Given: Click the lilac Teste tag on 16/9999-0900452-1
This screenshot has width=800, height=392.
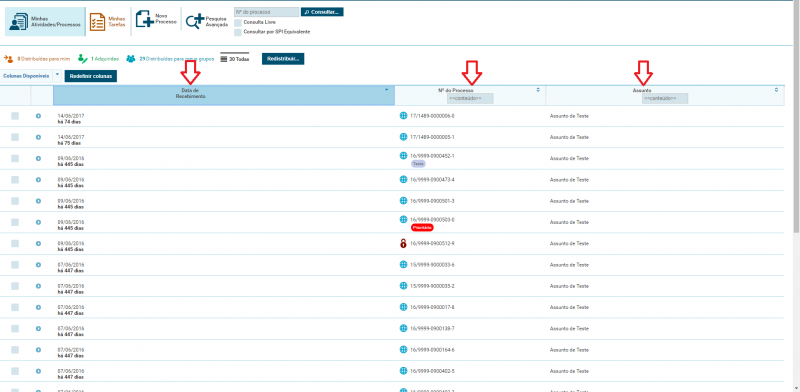Looking at the screenshot, I should tap(418, 164).
